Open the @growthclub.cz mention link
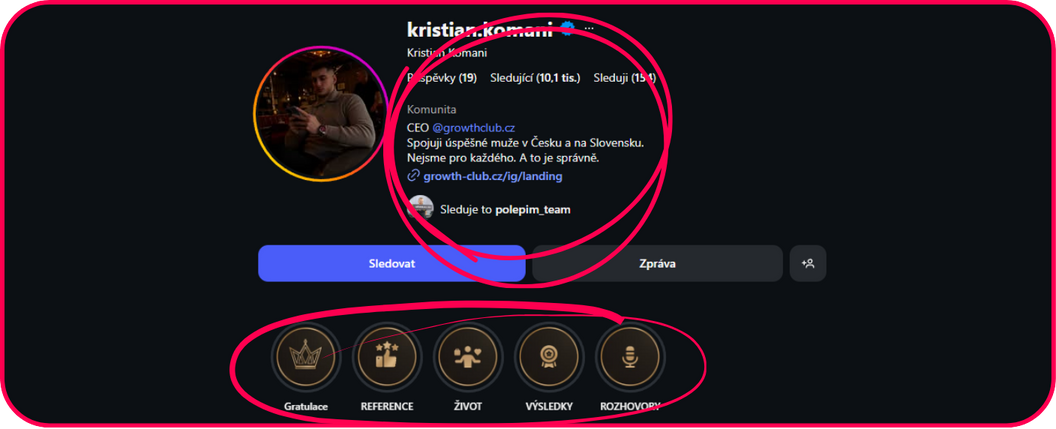The height and width of the screenshot is (429, 1056). click(x=473, y=127)
